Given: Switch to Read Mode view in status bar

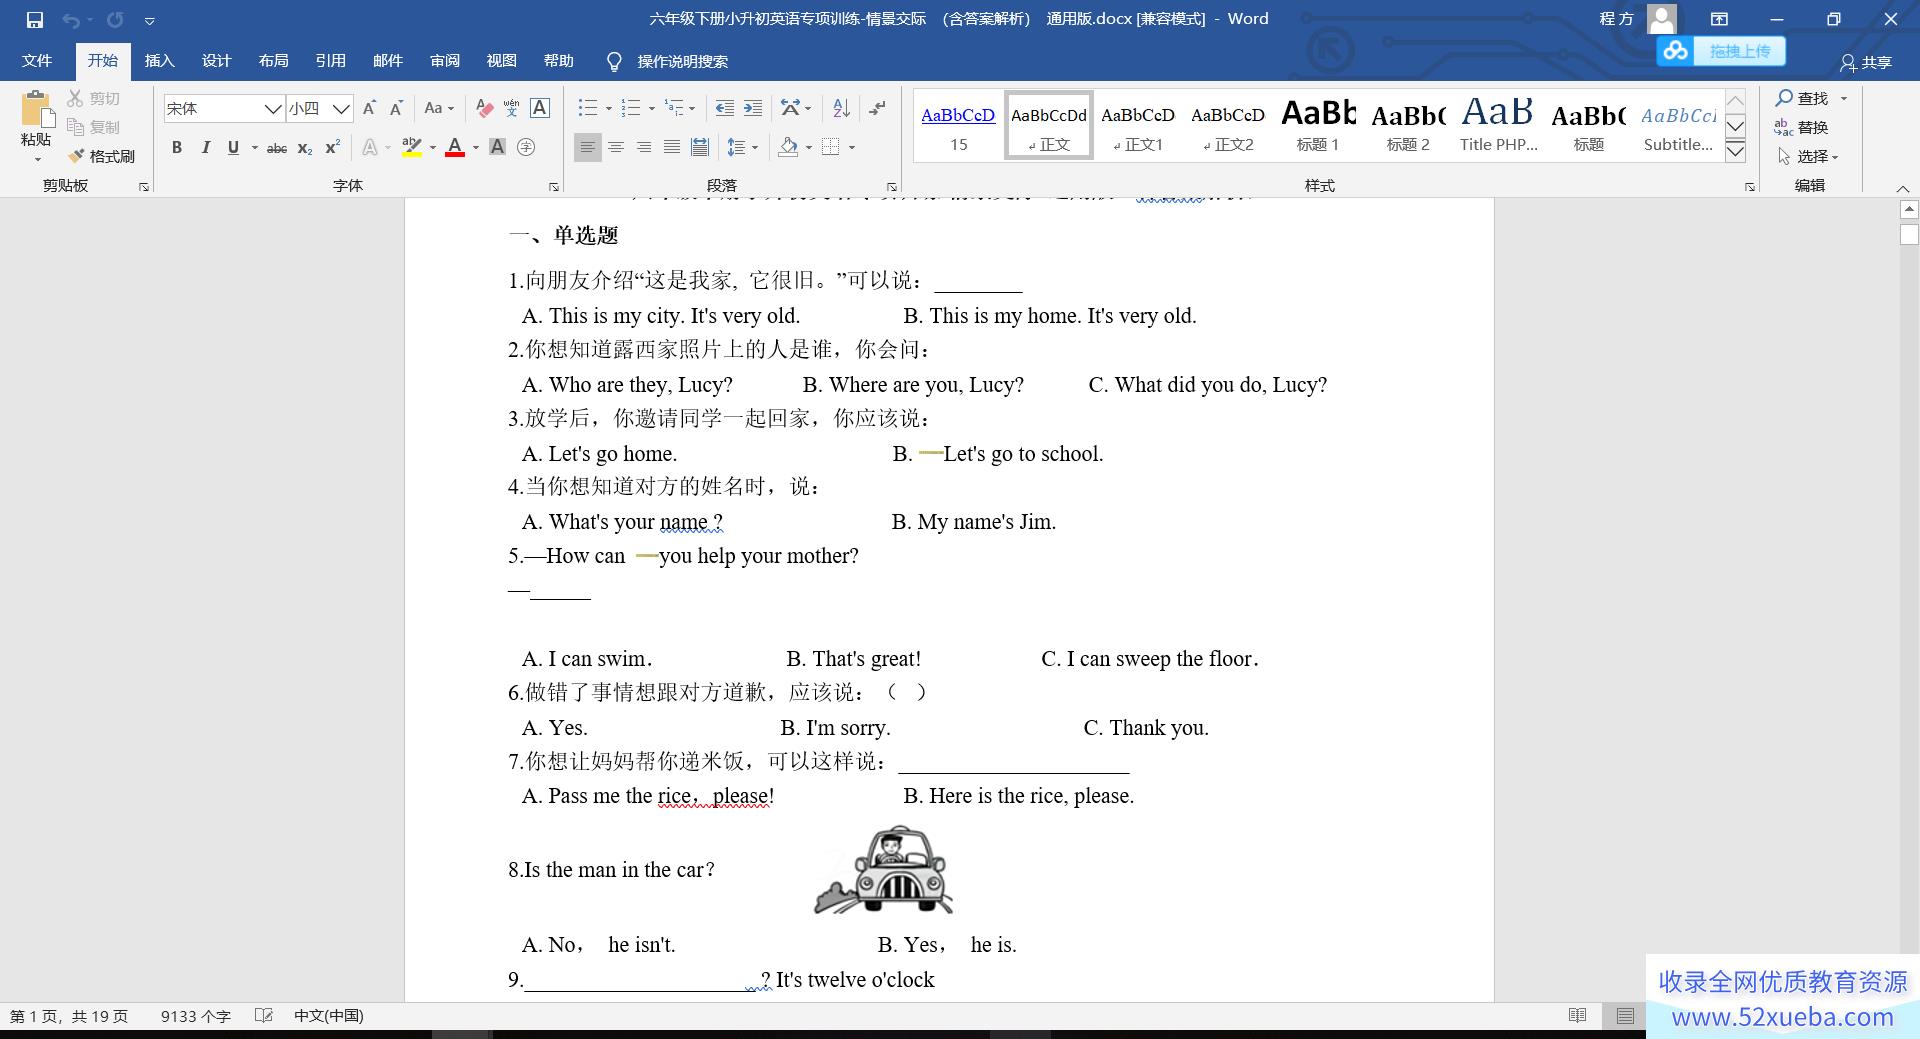Looking at the screenshot, I should click(1578, 1016).
